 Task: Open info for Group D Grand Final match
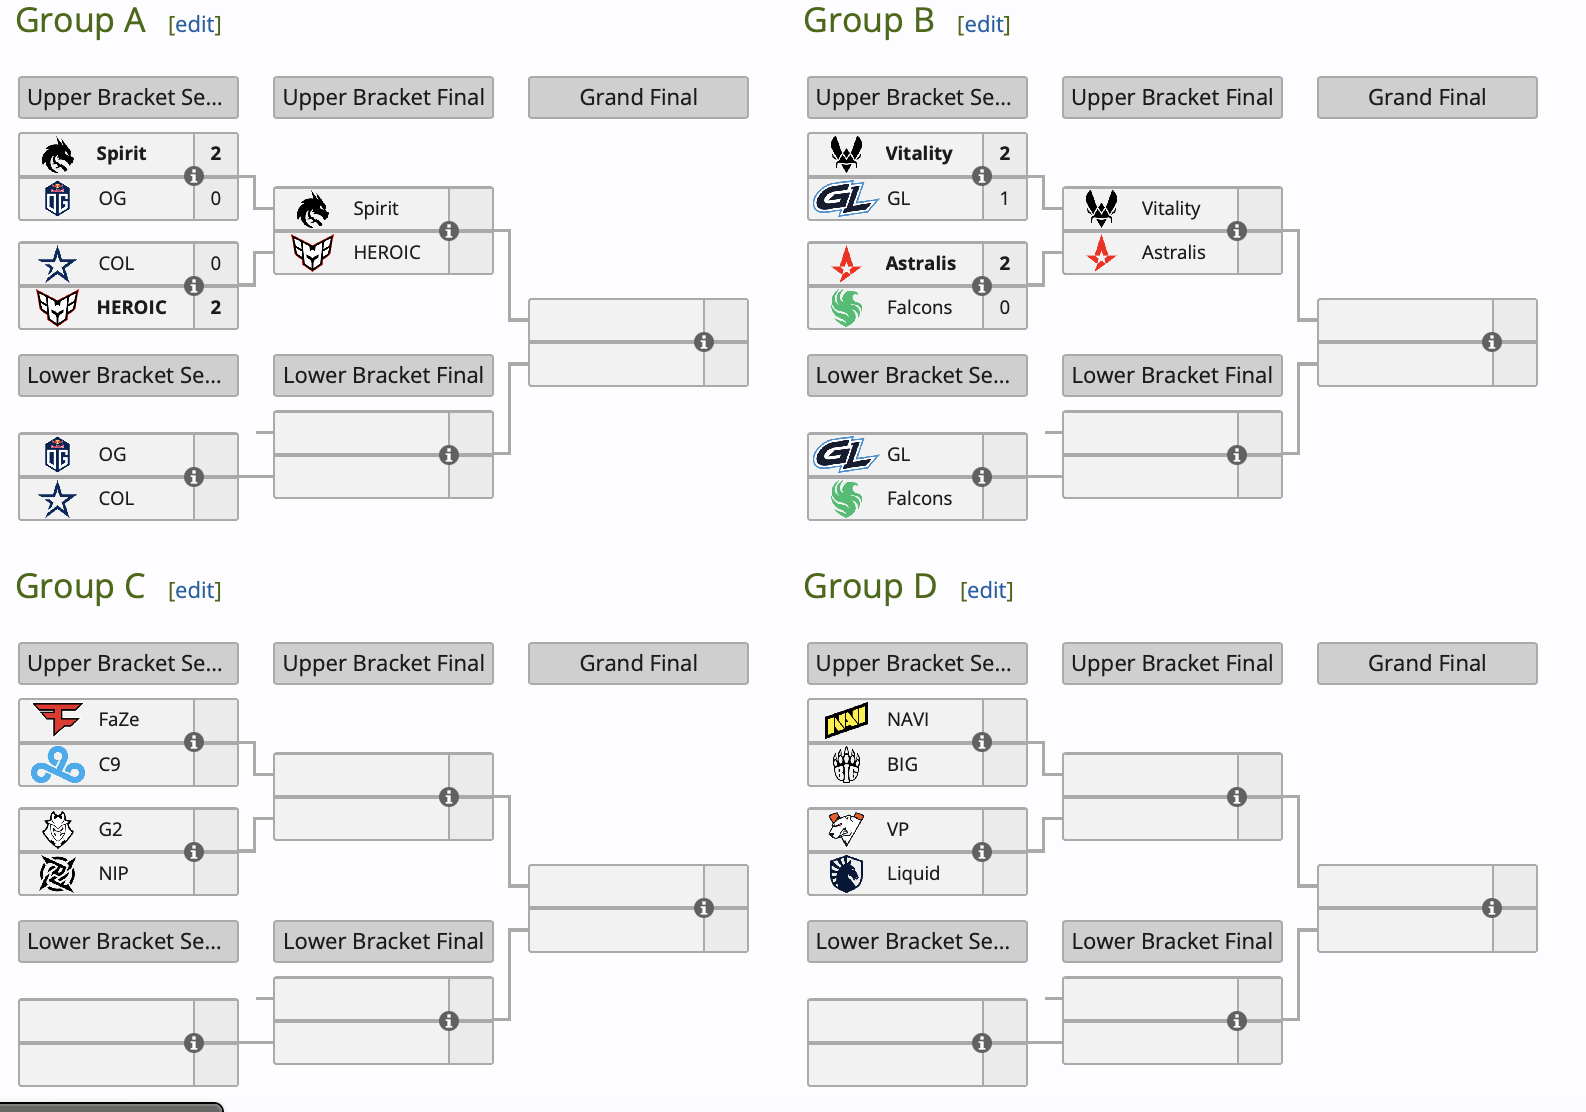(1492, 908)
